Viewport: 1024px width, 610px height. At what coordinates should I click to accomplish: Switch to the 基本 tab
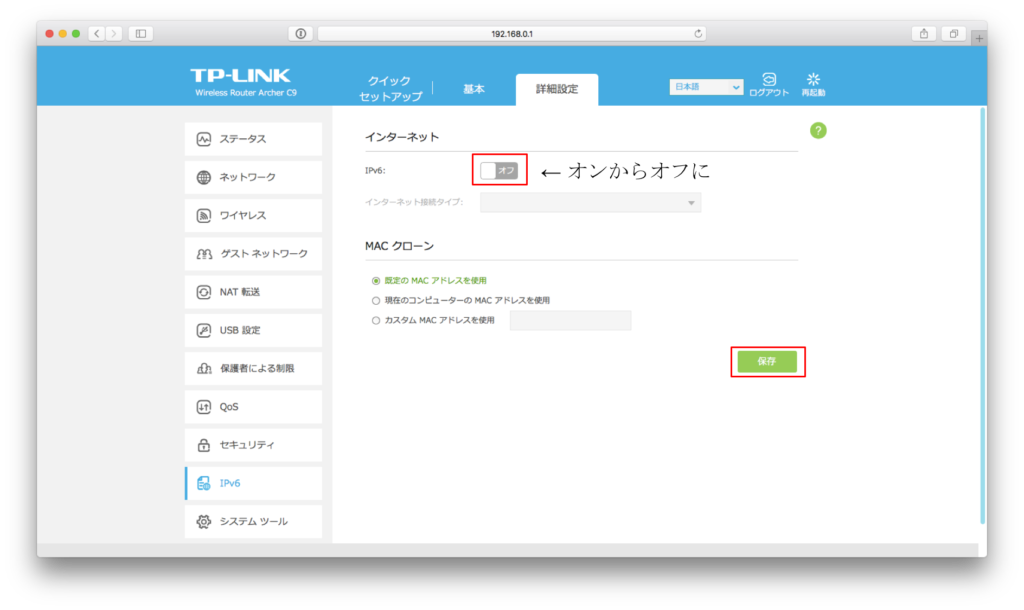coord(474,89)
